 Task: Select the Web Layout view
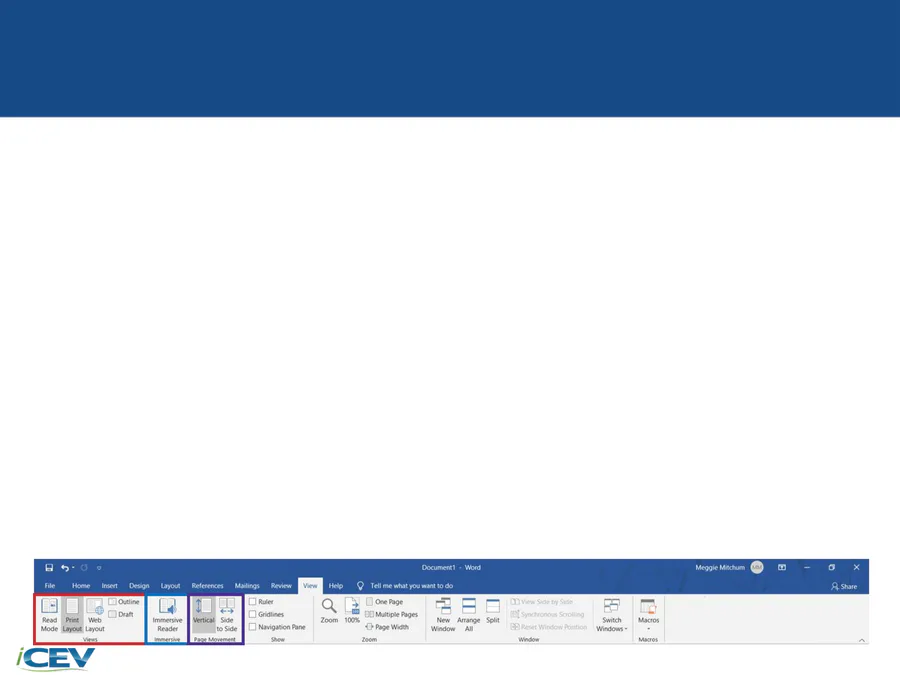[95, 614]
